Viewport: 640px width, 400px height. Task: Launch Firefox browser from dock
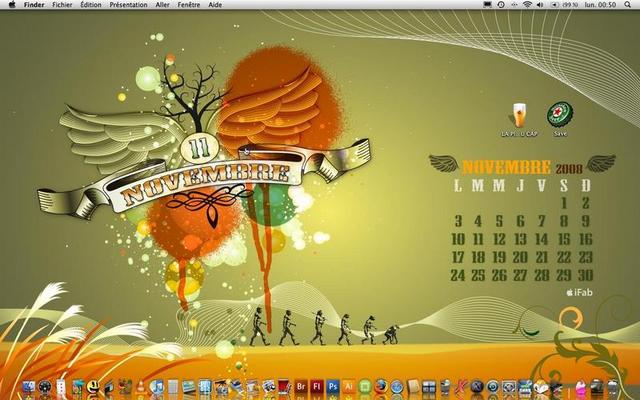click(380, 386)
